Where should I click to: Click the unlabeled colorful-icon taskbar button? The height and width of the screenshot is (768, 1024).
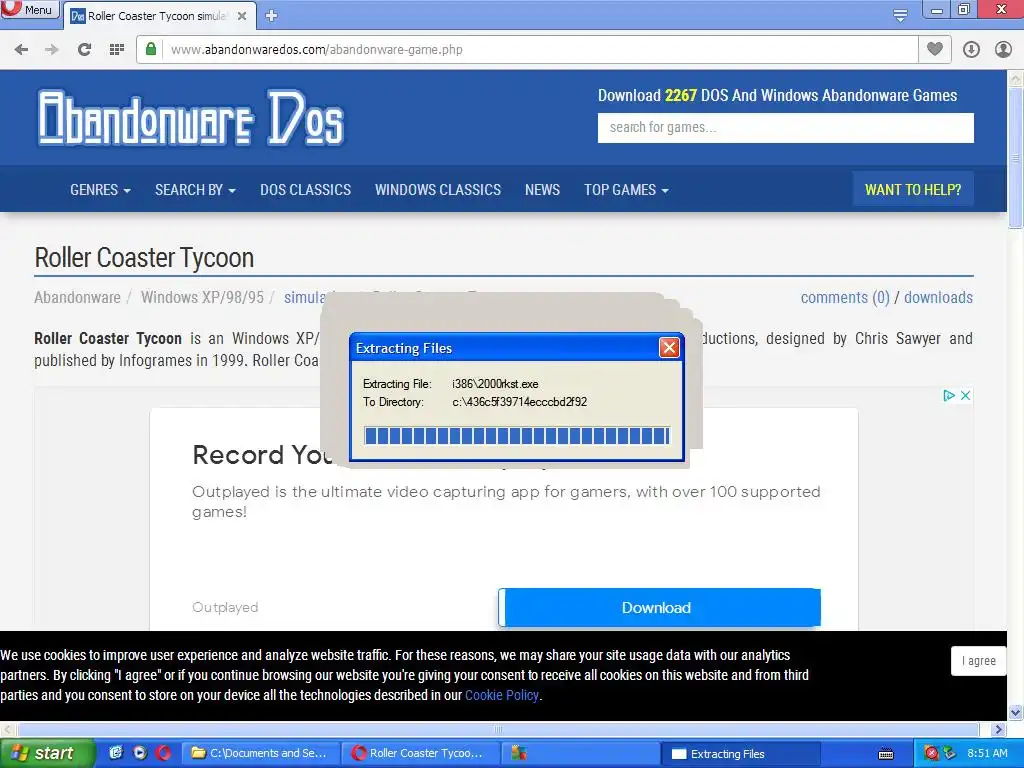pyautogui.click(x=581, y=754)
